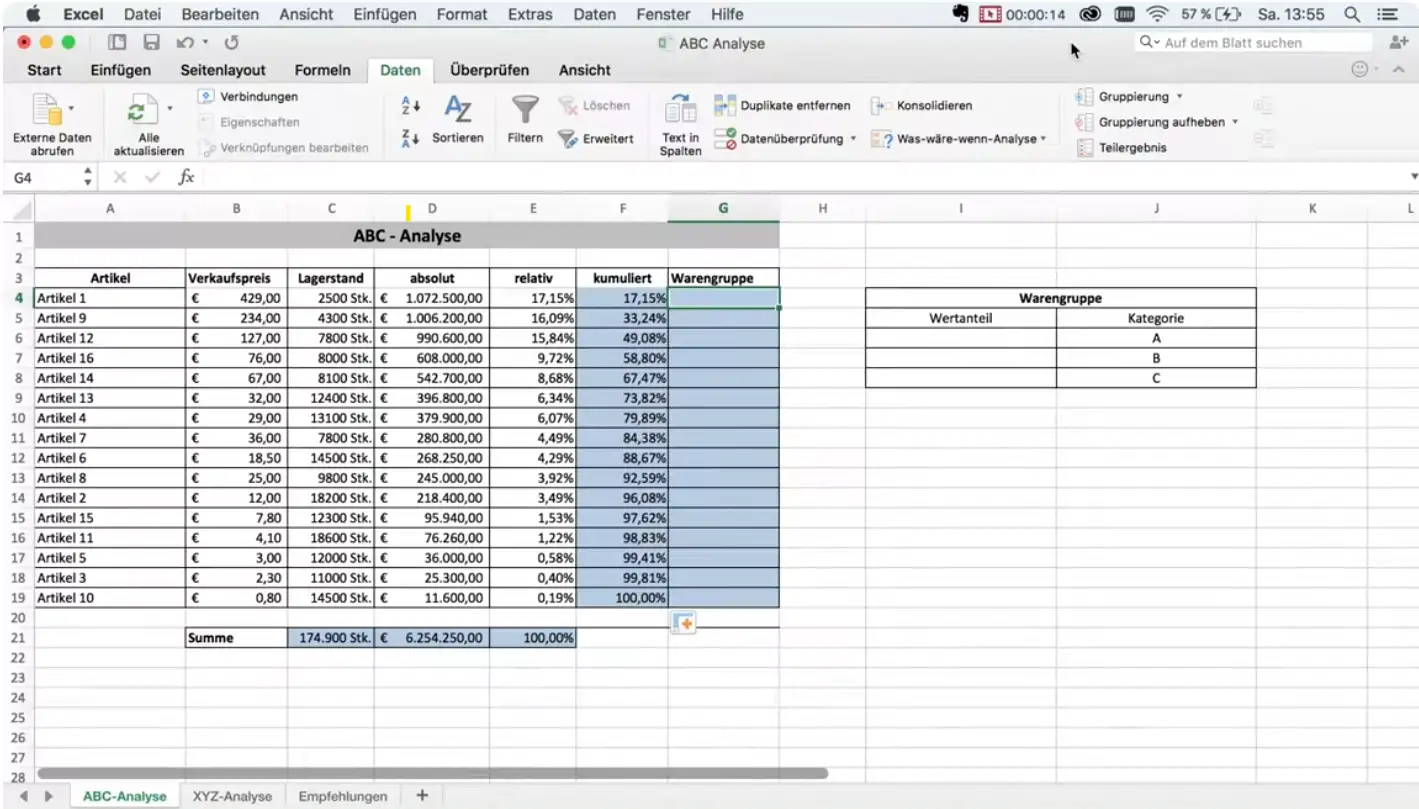
Task: Click the Sortieren icon in the ribbon
Action: [457, 110]
